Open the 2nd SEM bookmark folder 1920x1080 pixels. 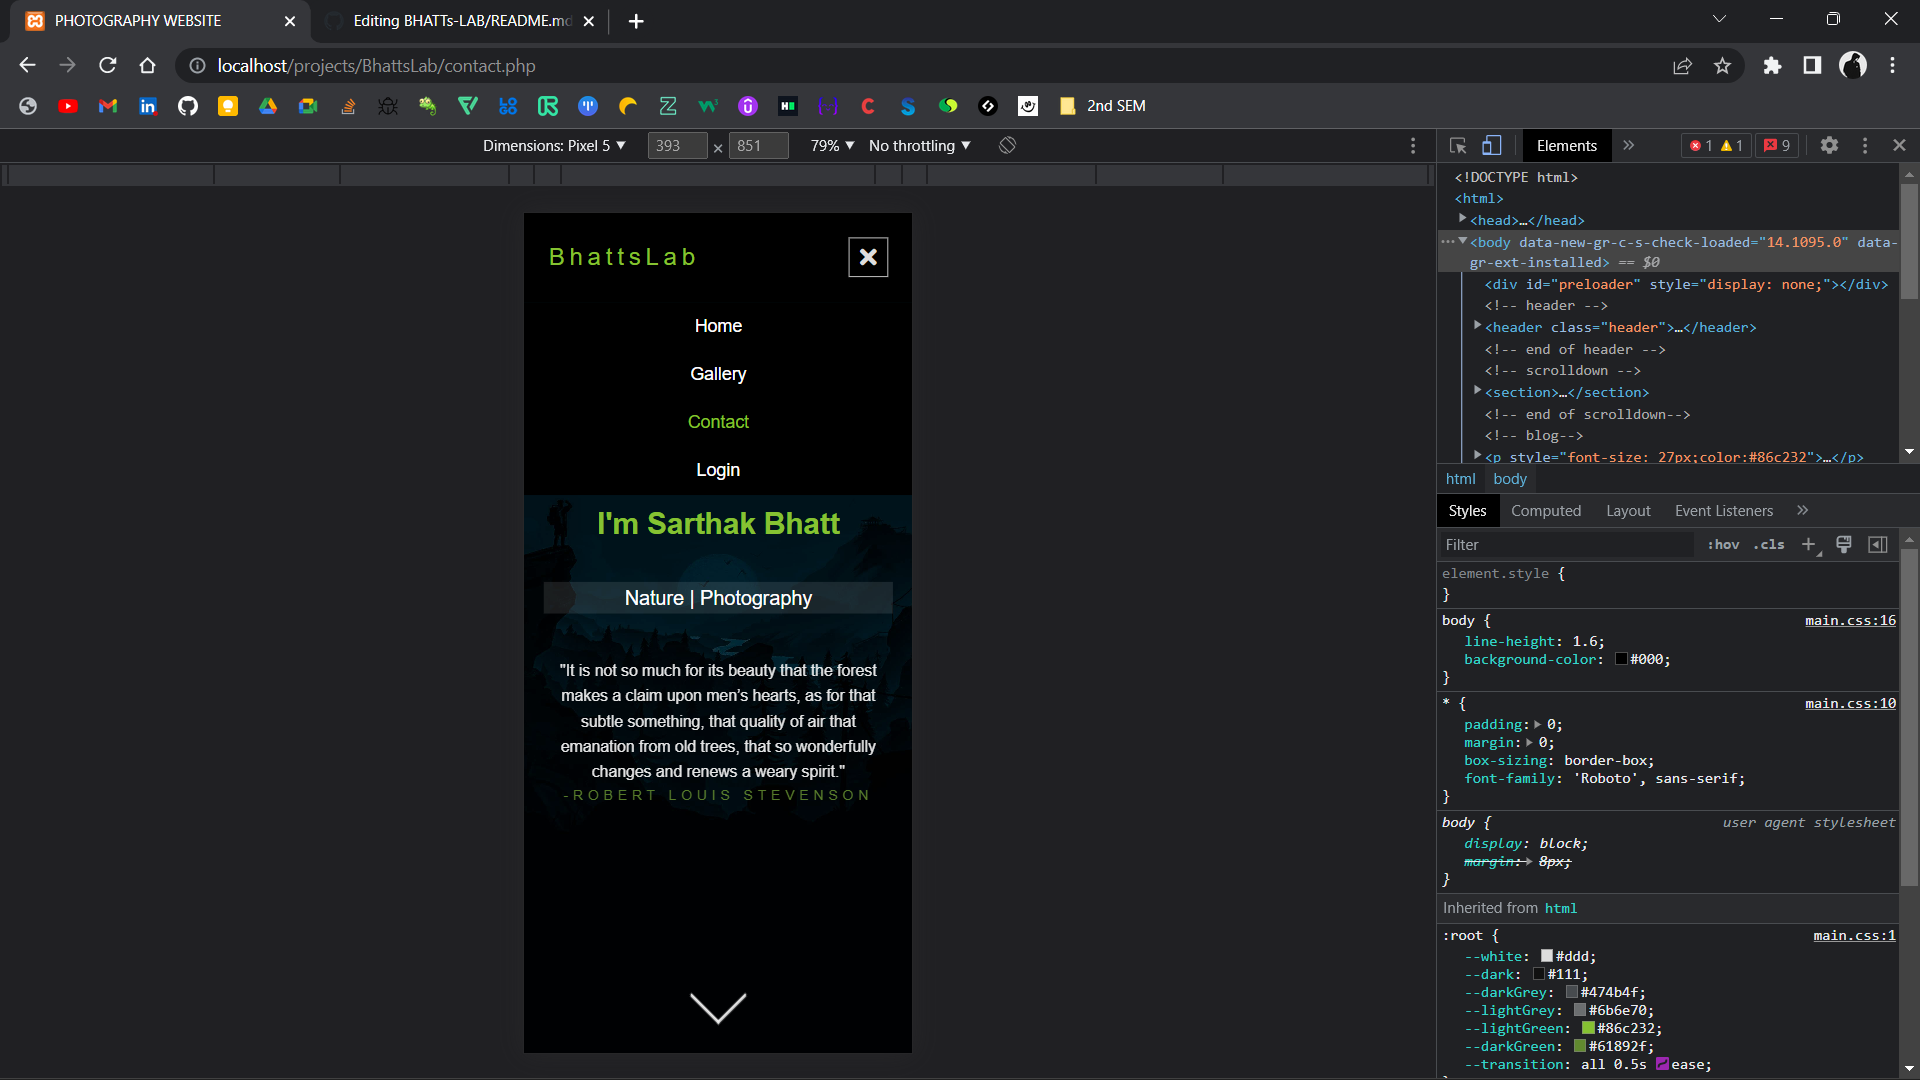pyautogui.click(x=1102, y=106)
